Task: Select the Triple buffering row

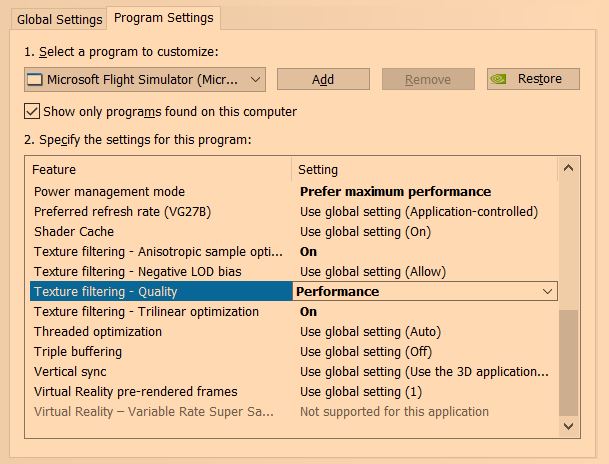Action: 78,351
